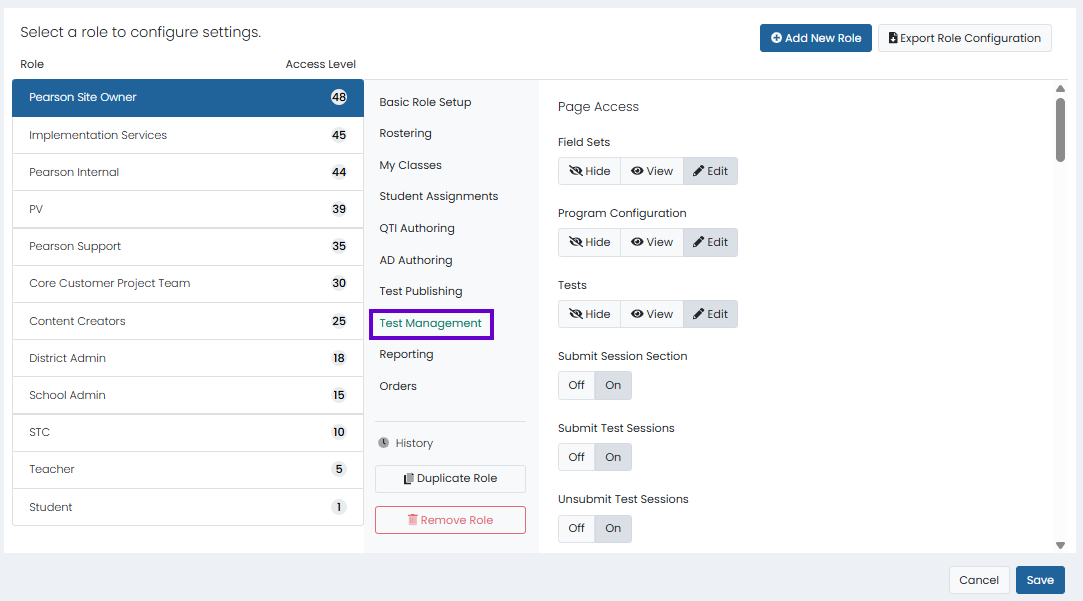This screenshot has height=601, width=1083.
Task: Select the PV role
Action: [x=188, y=209]
